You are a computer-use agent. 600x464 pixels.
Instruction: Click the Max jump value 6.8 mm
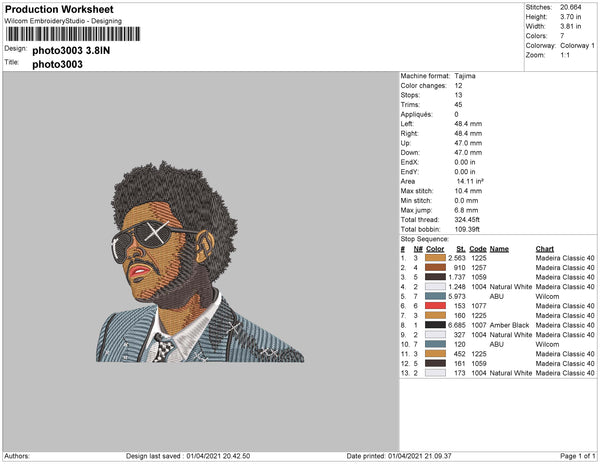pyautogui.click(x=466, y=210)
